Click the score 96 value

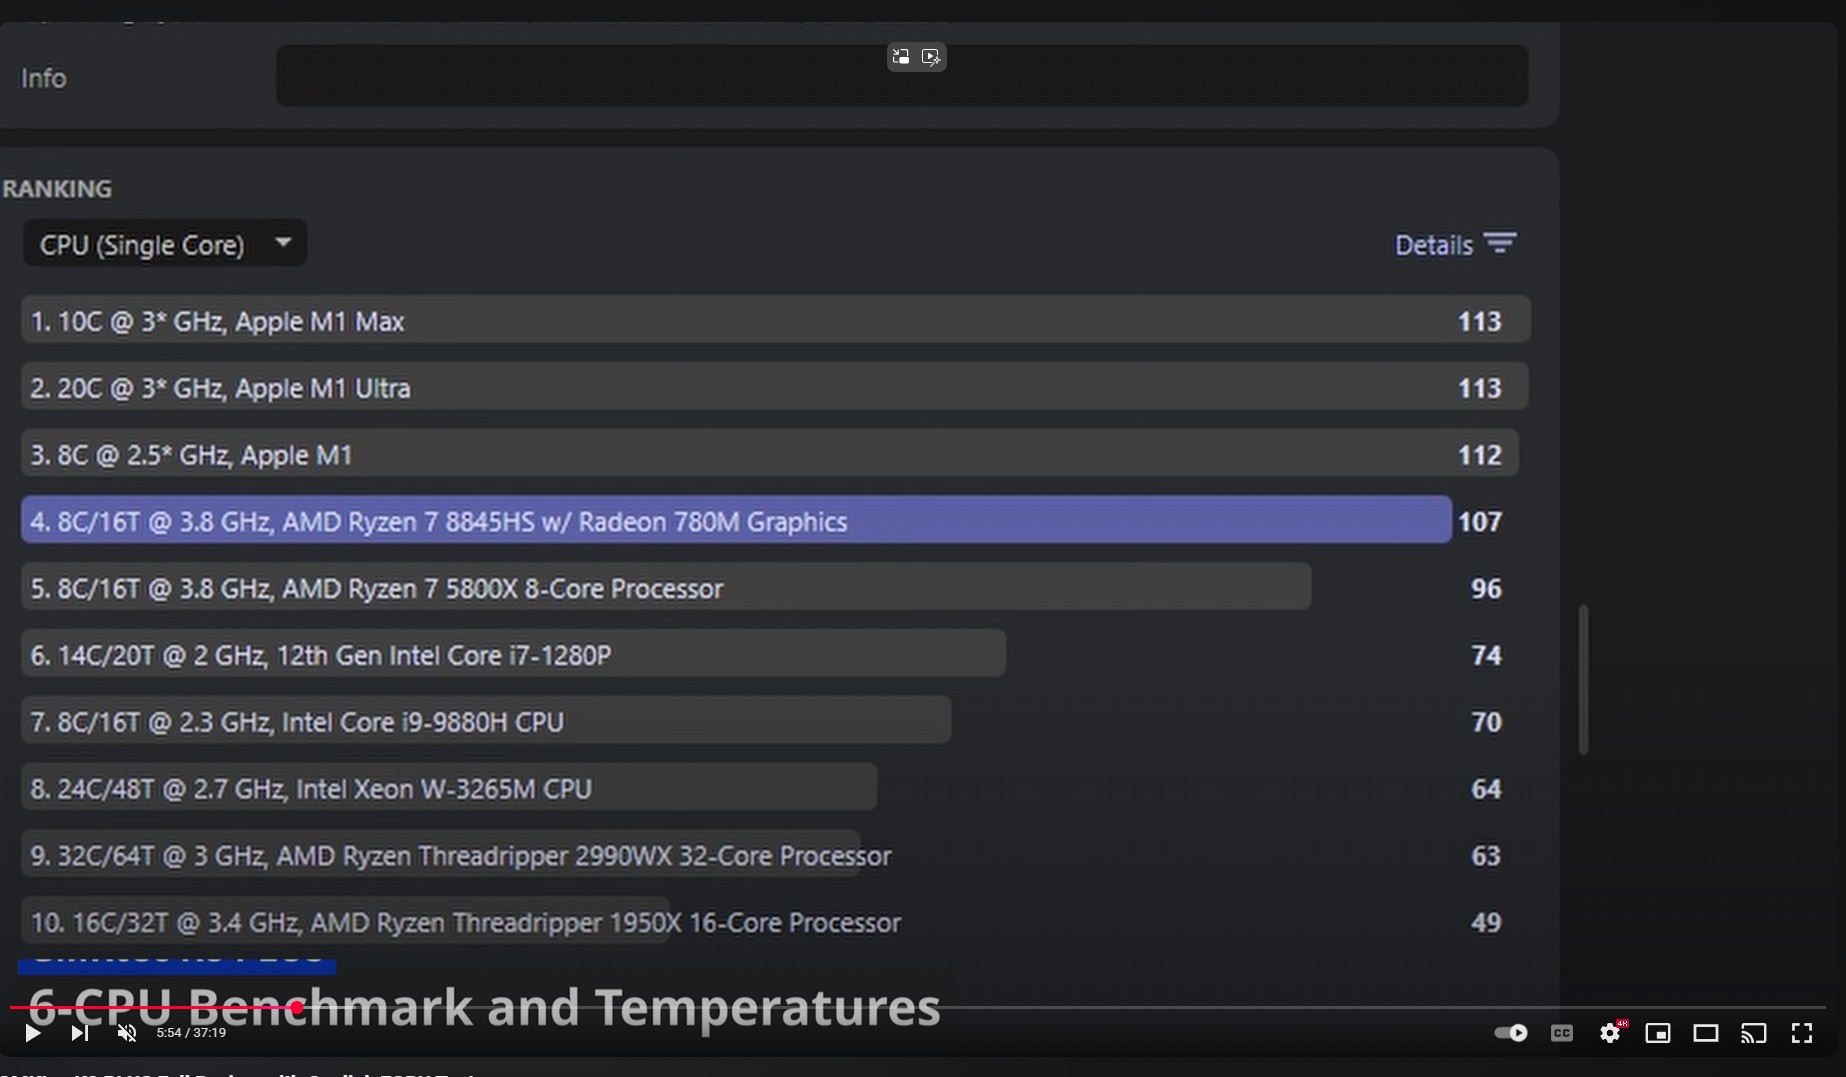pos(1486,588)
